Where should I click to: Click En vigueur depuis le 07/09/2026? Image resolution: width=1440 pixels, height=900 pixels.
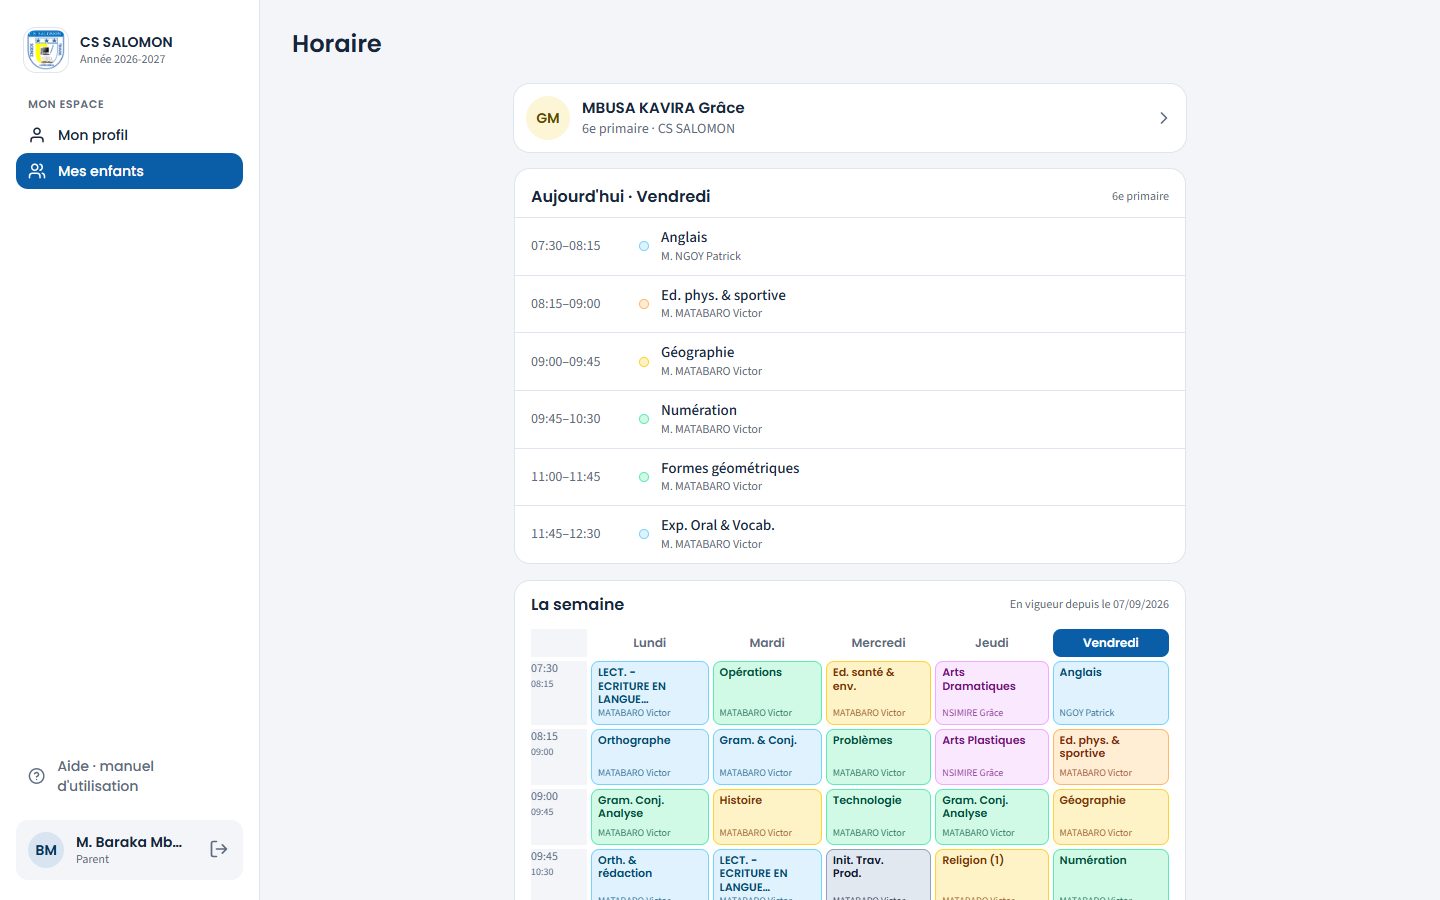point(1089,604)
